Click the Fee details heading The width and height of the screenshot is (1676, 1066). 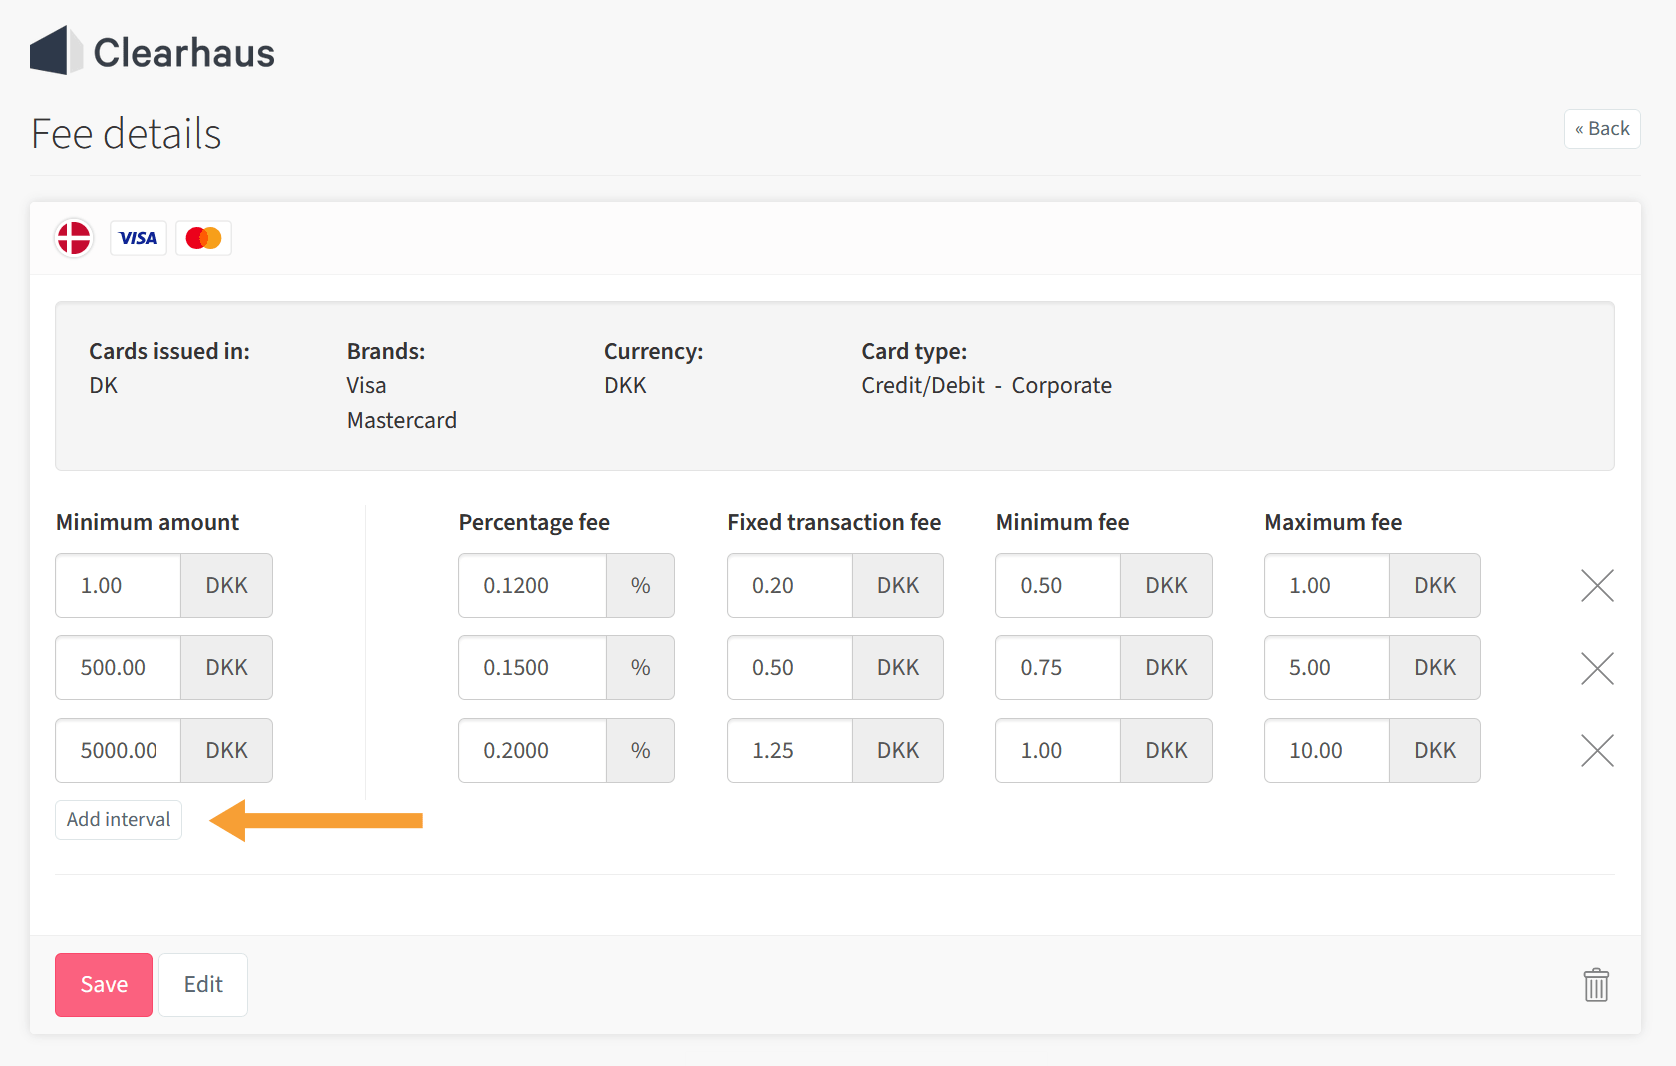(126, 134)
